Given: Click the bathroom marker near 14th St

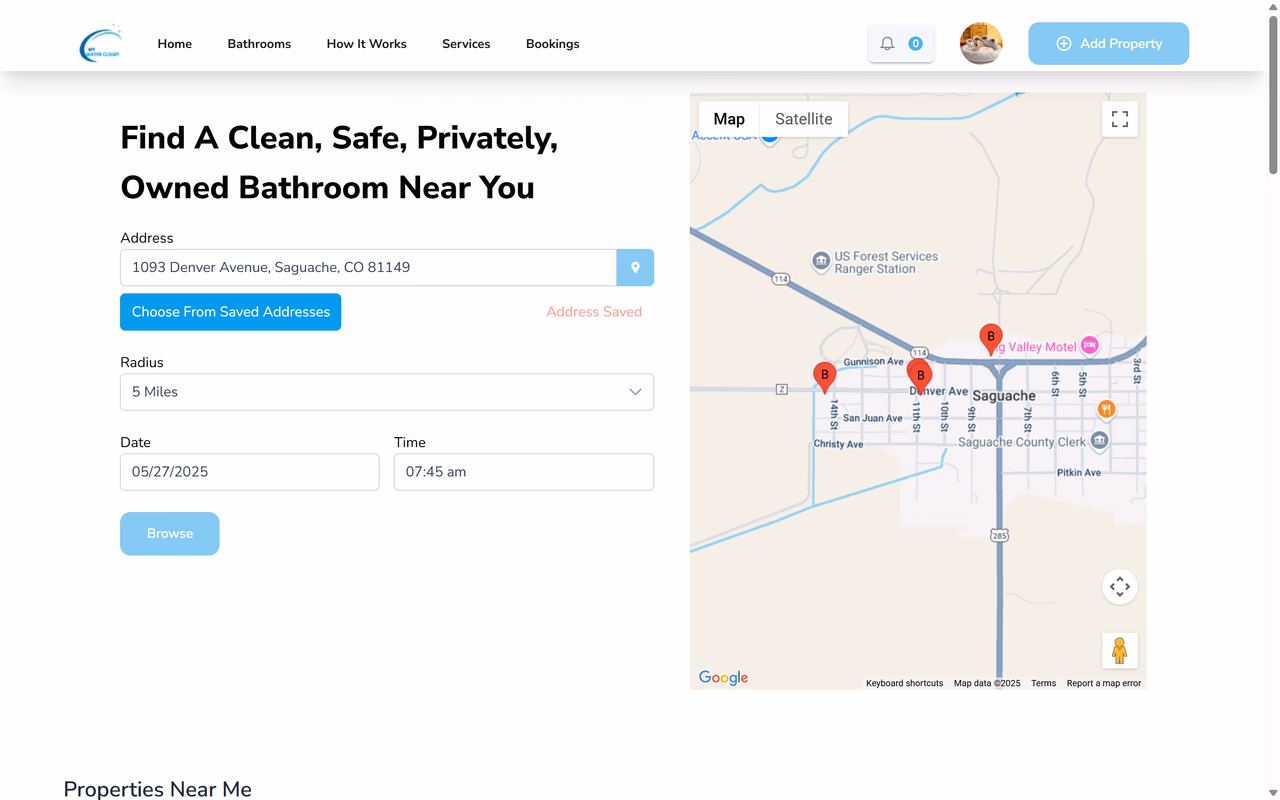Looking at the screenshot, I should coord(824,376).
